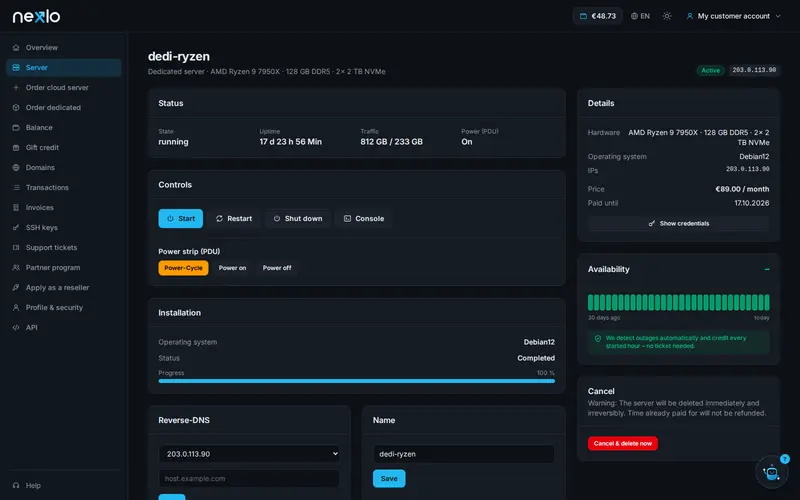Click the Cancel & delete now button
800x500 pixels.
point(622,443)
